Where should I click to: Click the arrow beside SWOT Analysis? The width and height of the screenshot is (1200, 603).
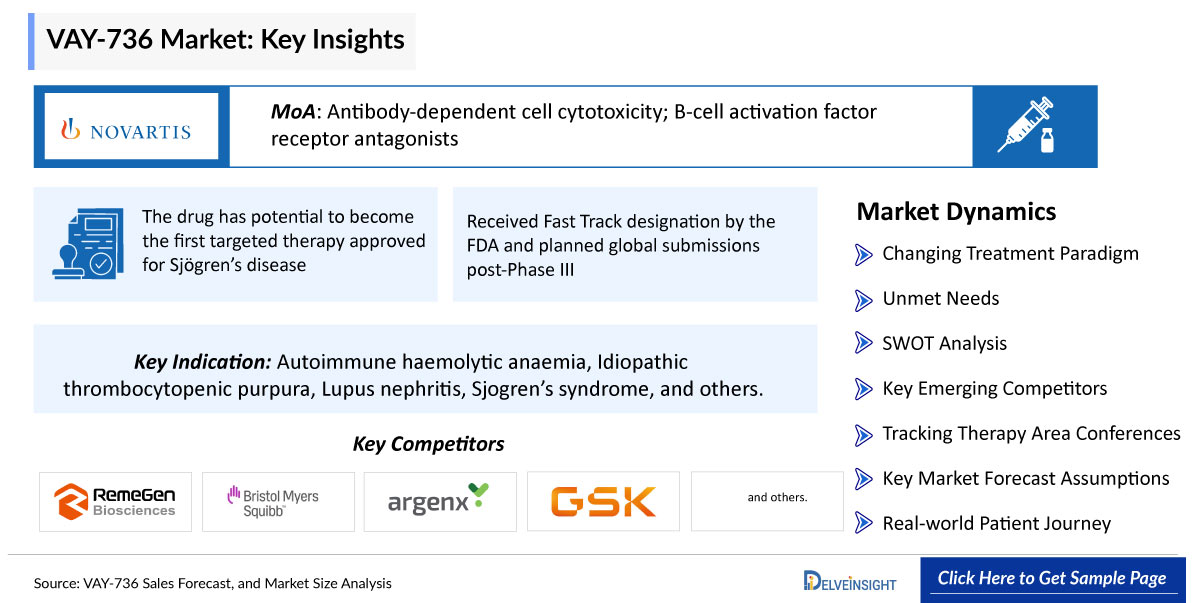[864, 344]
